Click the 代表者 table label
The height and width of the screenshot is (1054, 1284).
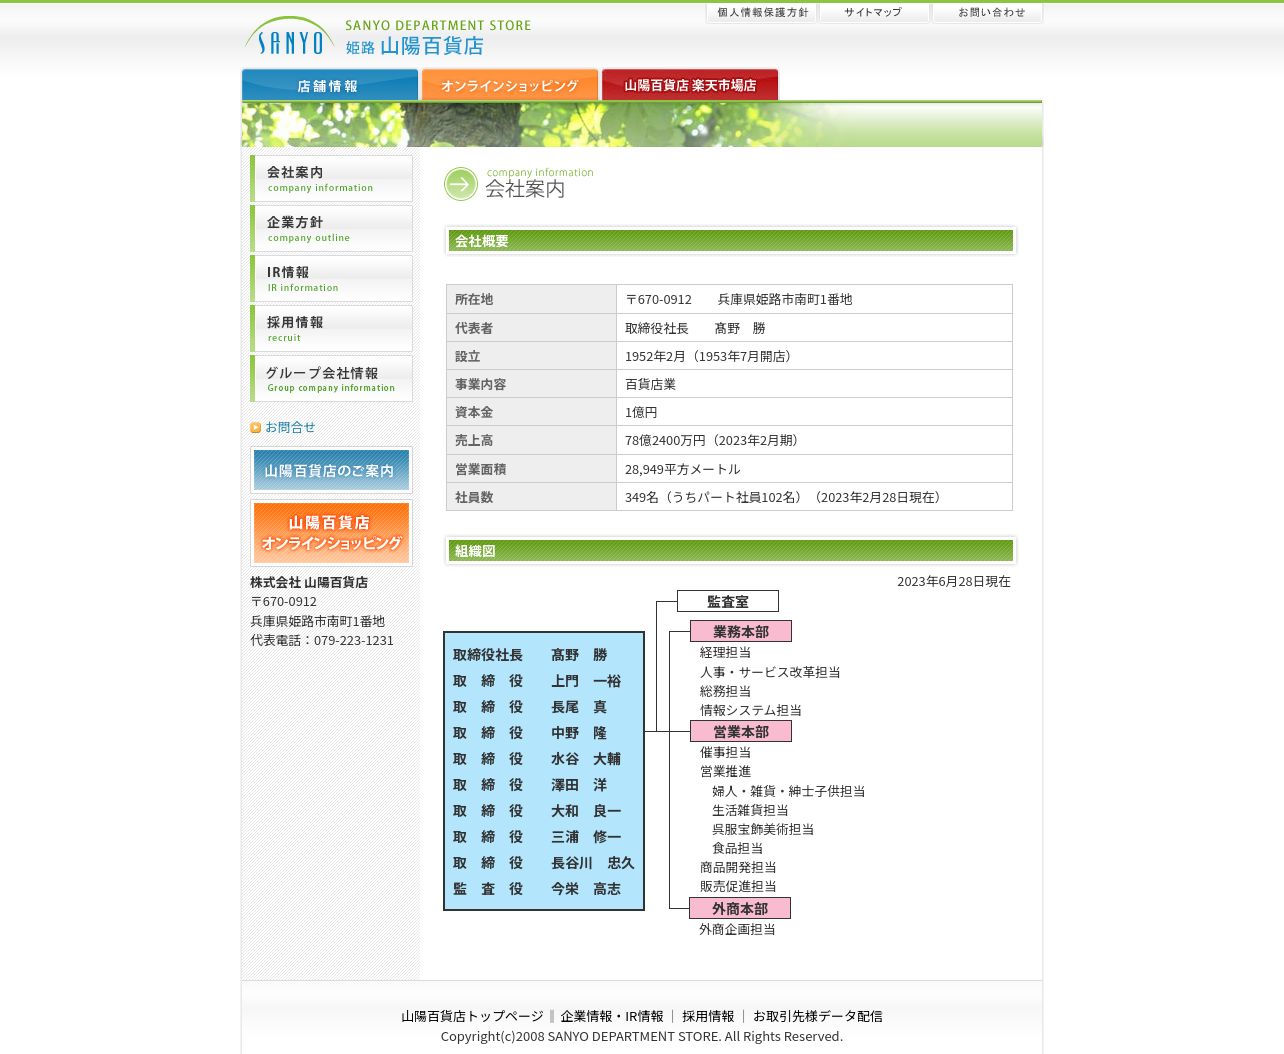click(474, 328)
